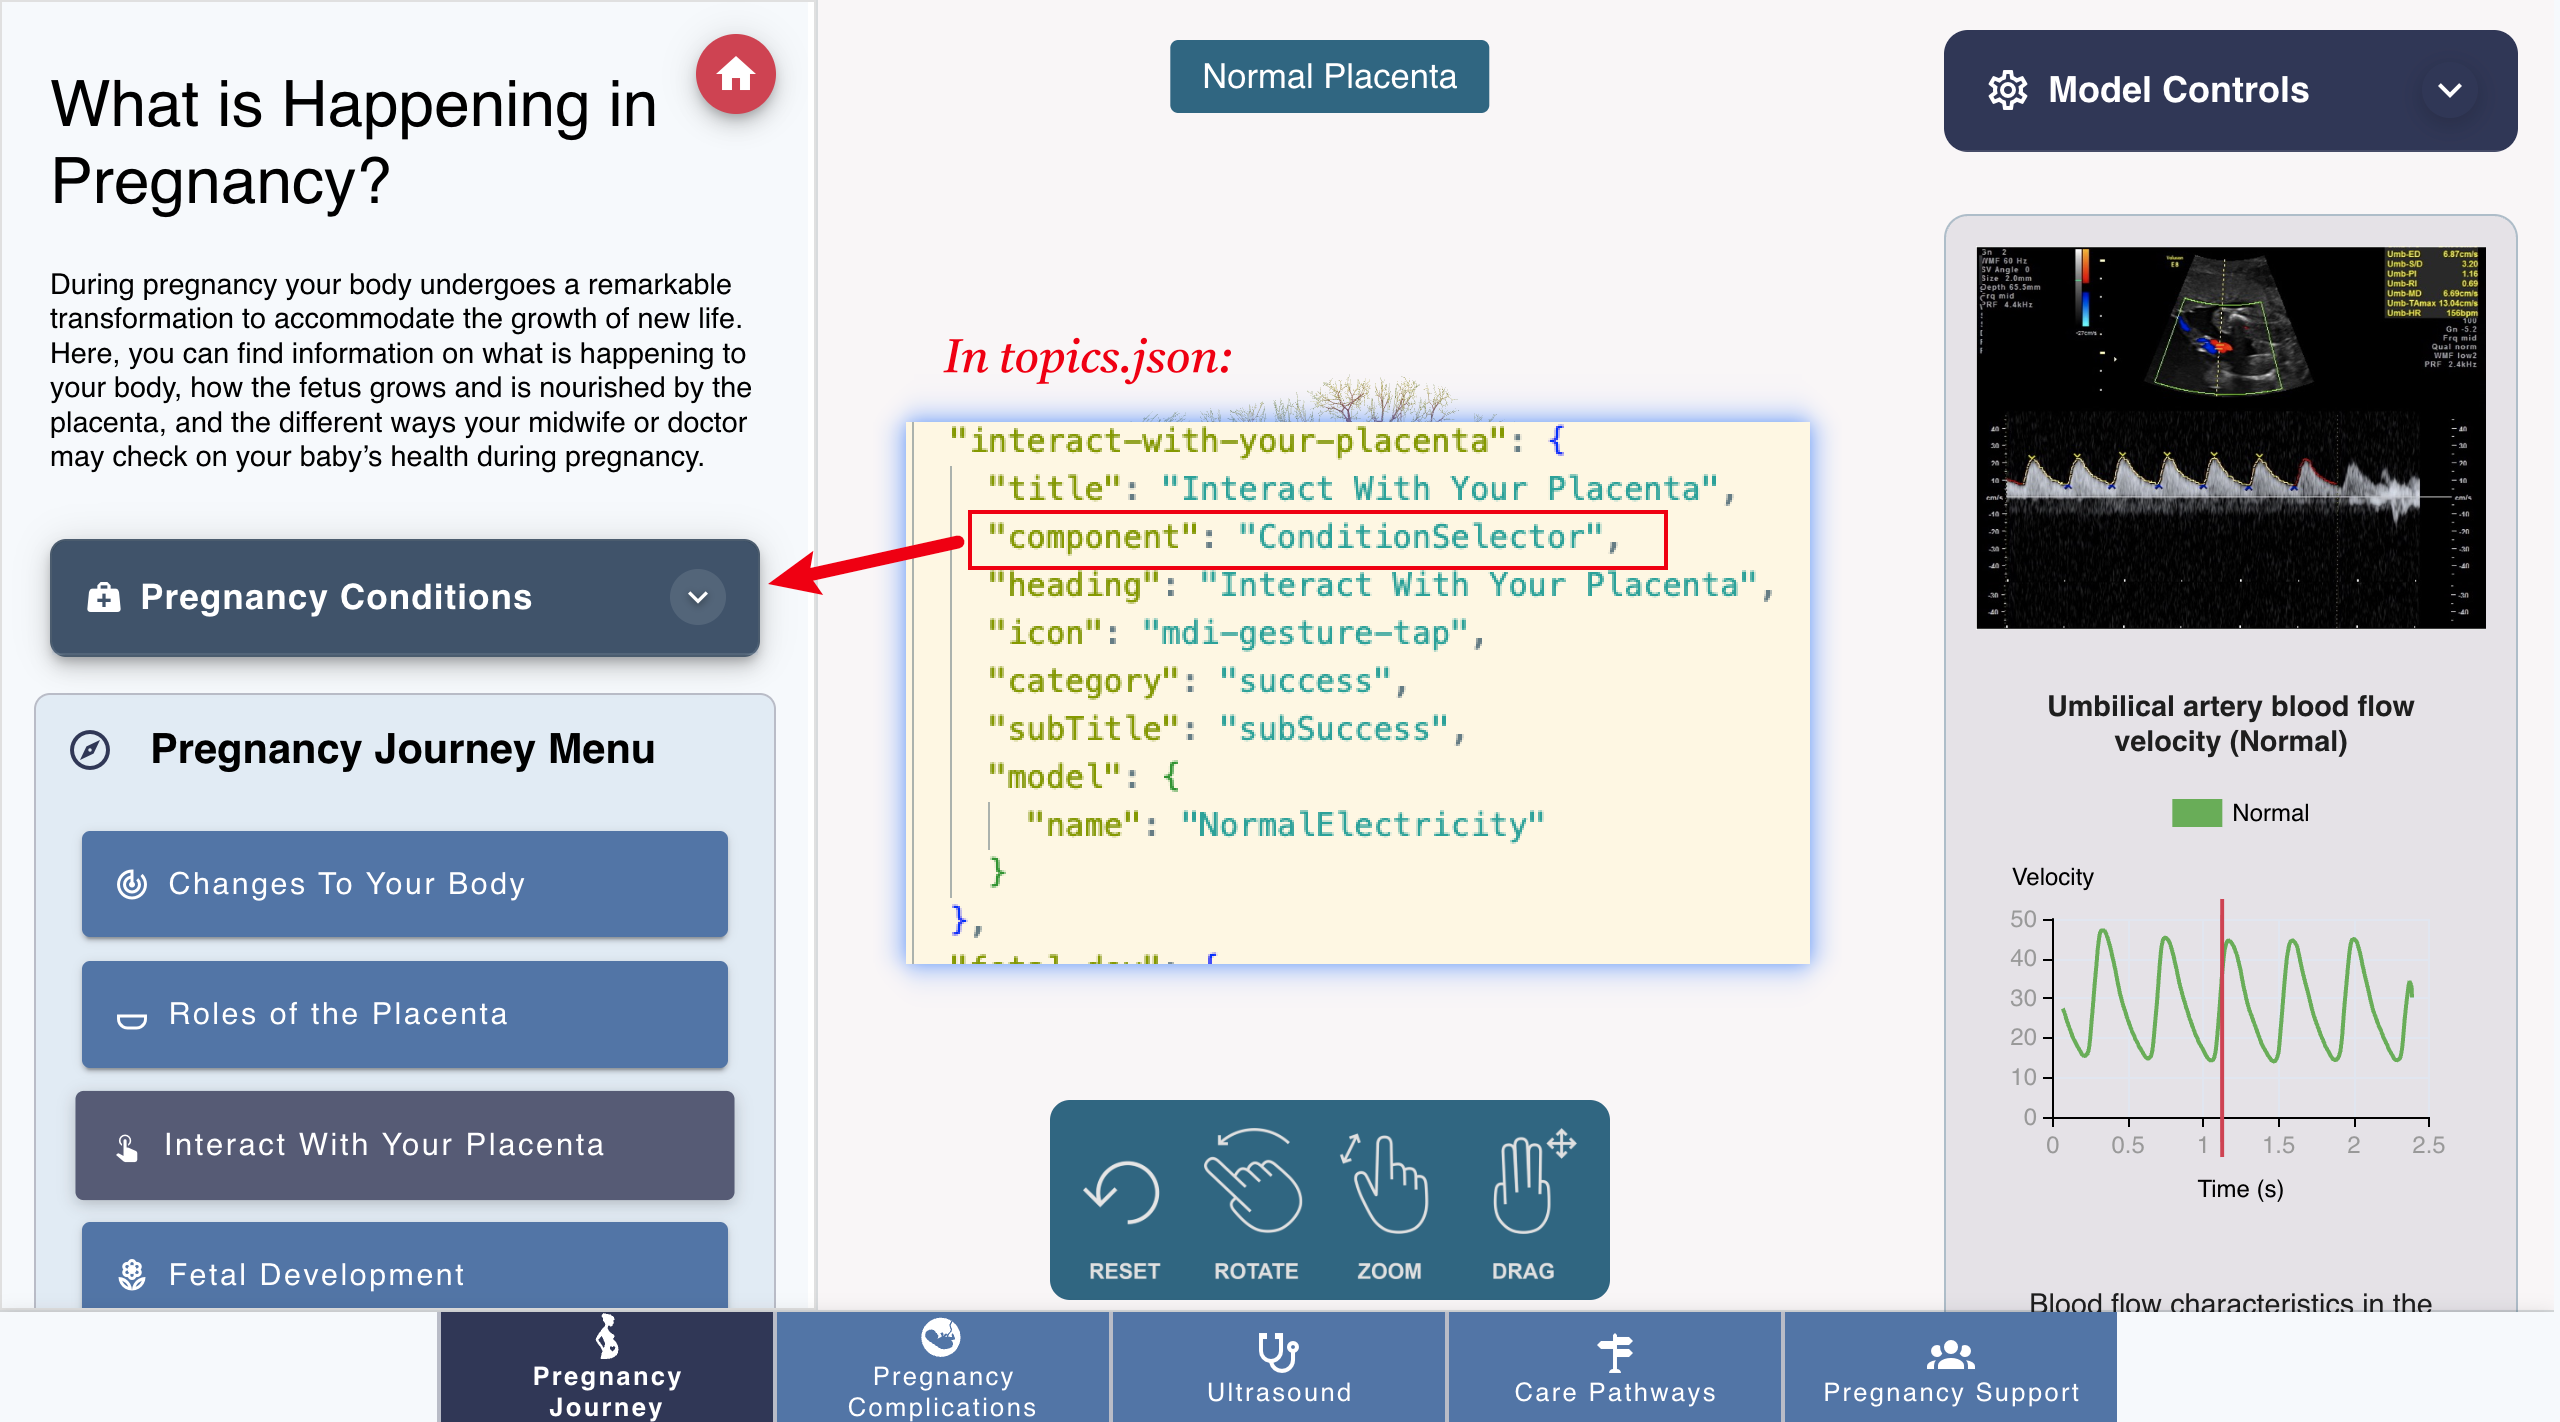Open the Fetal Development topic

(x=405, y=1267)
